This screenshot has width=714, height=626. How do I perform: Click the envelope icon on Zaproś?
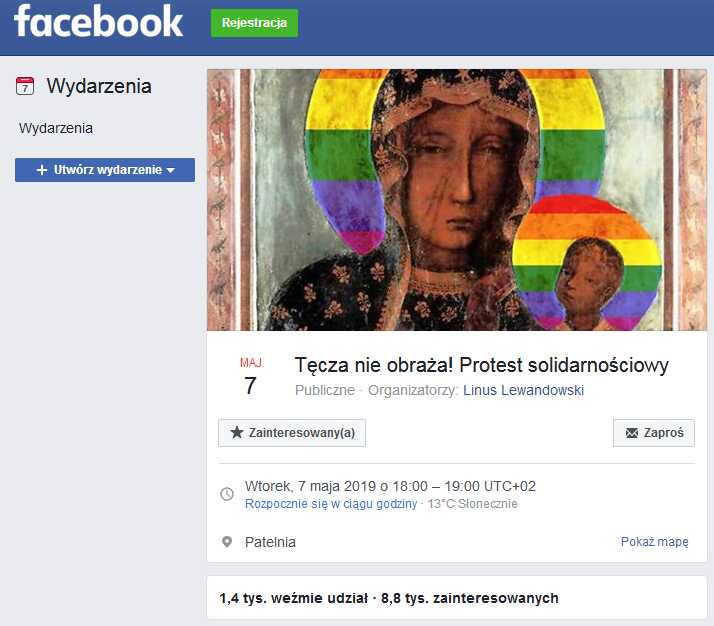[632, 433]
